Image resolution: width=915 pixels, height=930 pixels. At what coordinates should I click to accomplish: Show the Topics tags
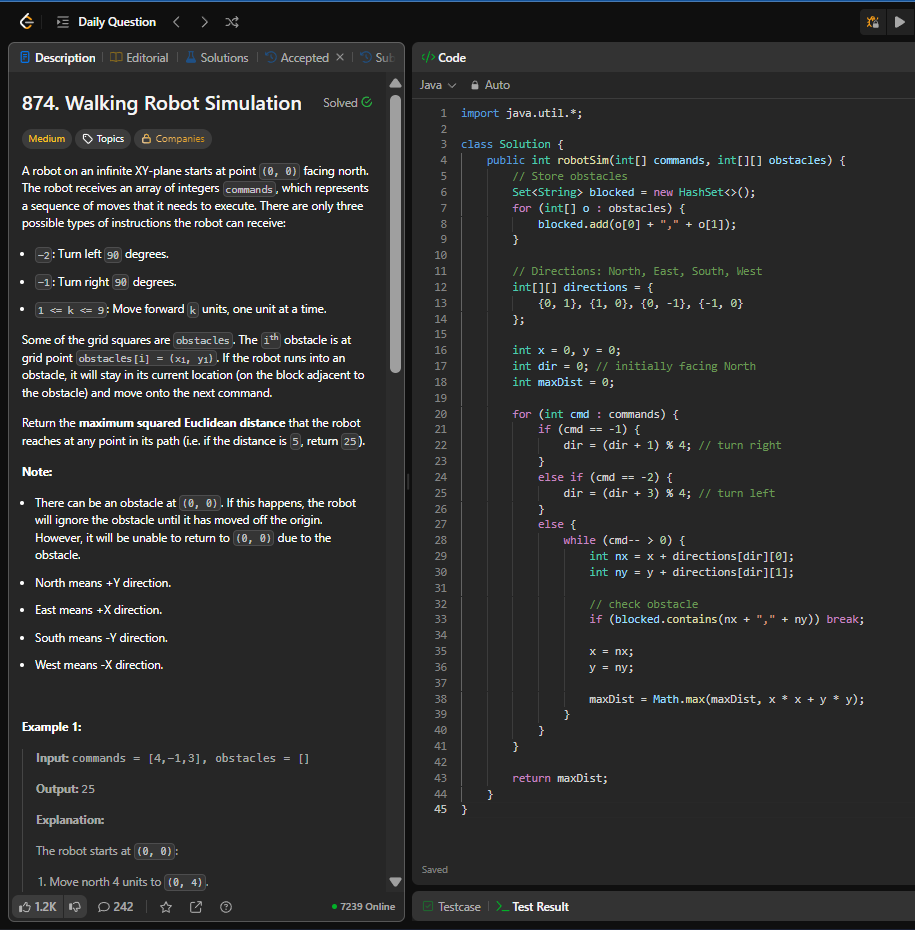pos(104,139)
